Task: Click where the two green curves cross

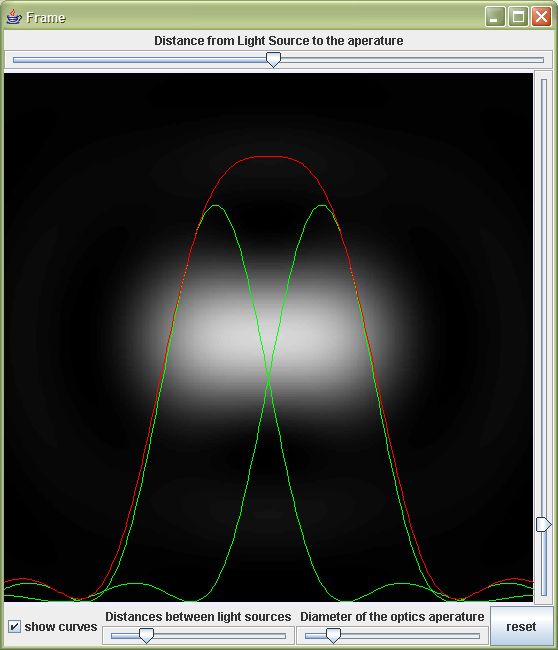Action: pyautogui.click(x=269, y=375)
